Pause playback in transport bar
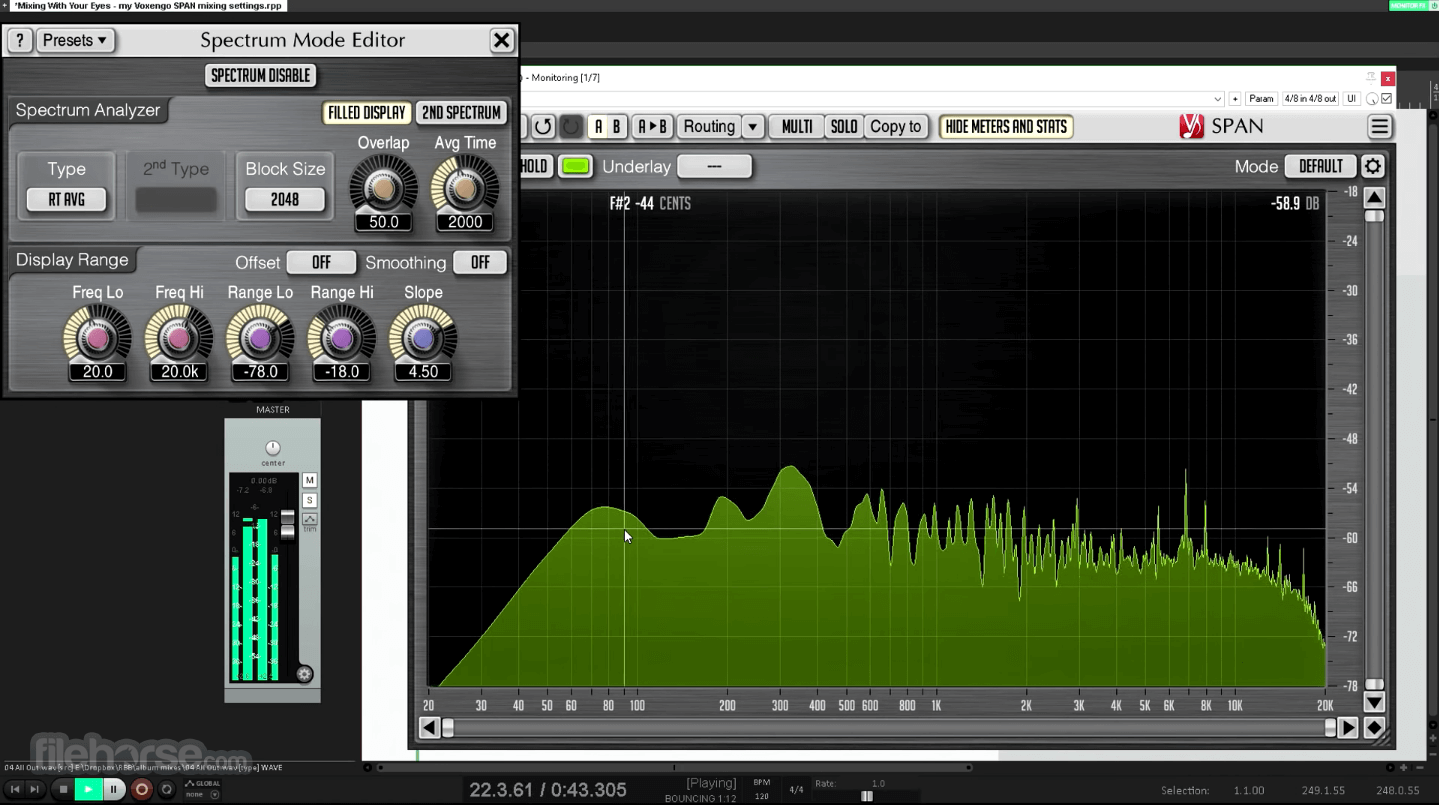The width and height of the screenshot is (1439, 805). pos(114,790)
